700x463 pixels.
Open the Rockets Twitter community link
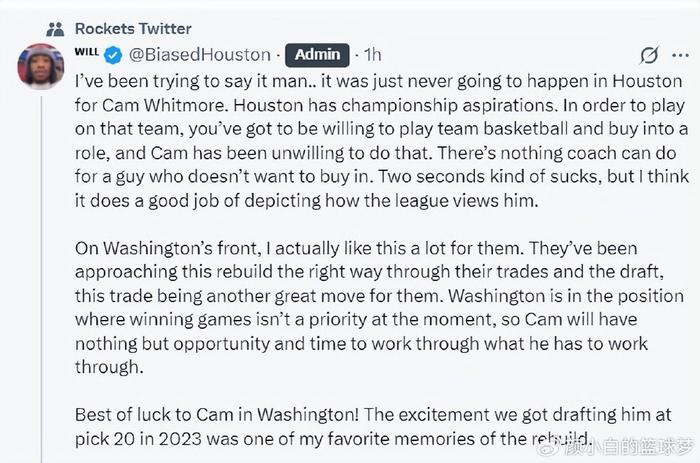pos(133,28)
